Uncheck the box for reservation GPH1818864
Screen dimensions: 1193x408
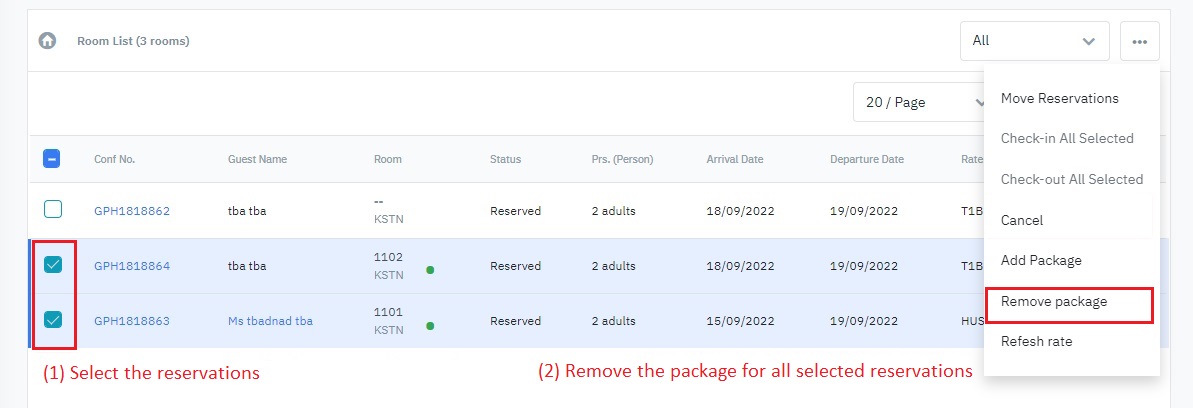pos(53,265)
